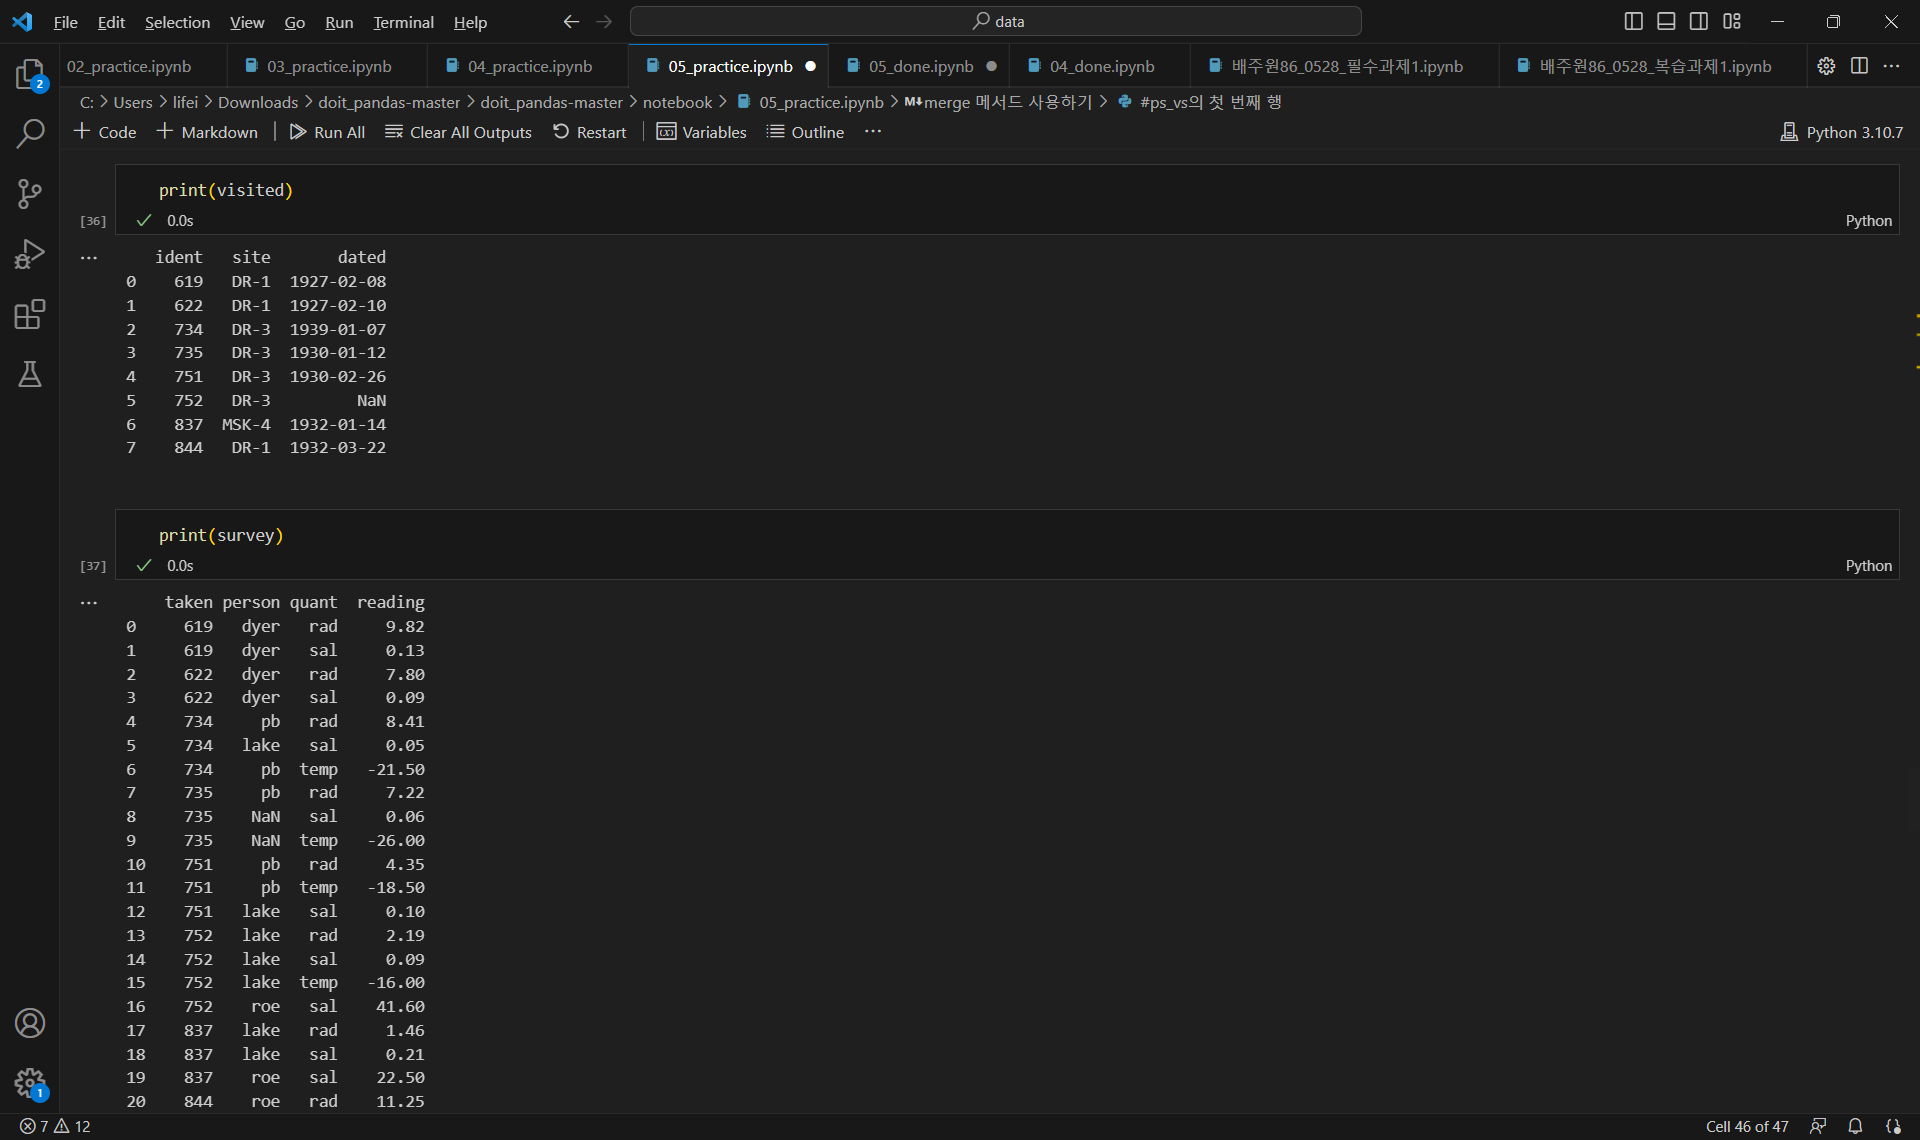This screenshot has height=1140, width=1920.
Task: Expand output actions for print(visited) cell
Action: coord(89,258)
